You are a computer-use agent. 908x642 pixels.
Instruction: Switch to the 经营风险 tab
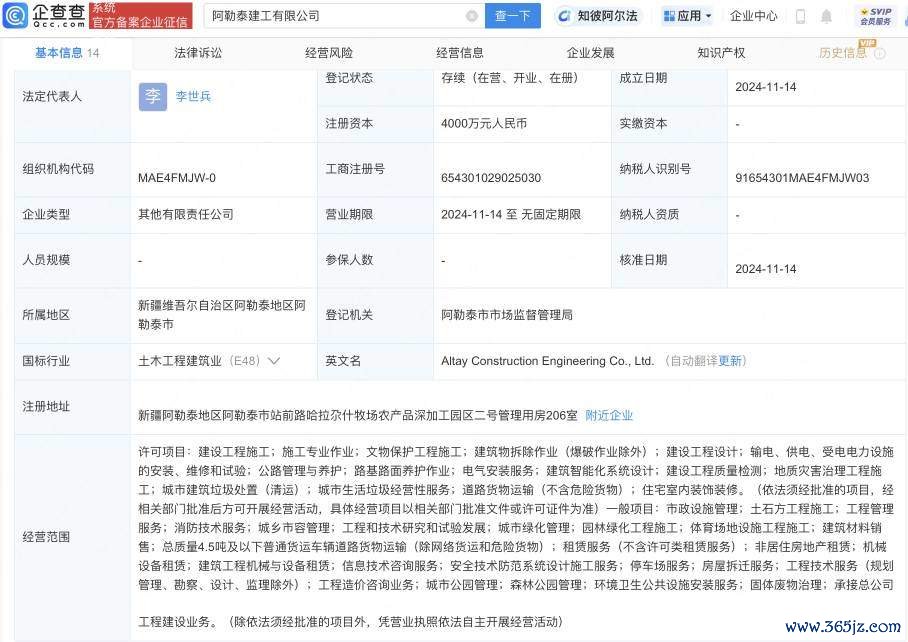[x=329, y=53]
